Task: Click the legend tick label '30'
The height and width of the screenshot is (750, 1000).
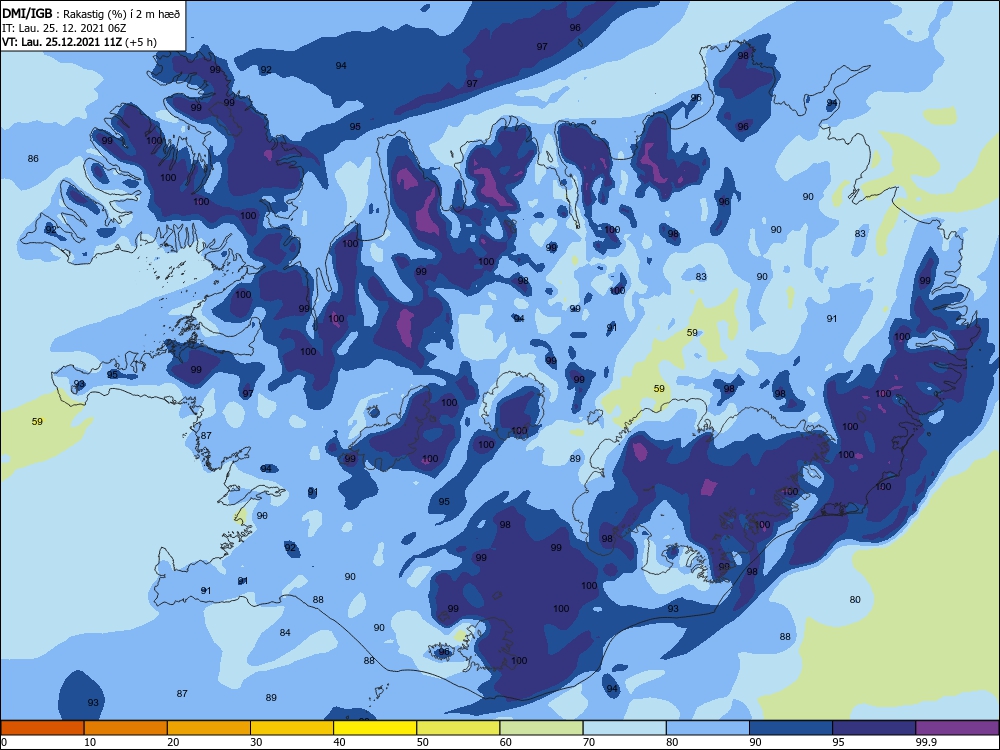Action: pos(256,742)
